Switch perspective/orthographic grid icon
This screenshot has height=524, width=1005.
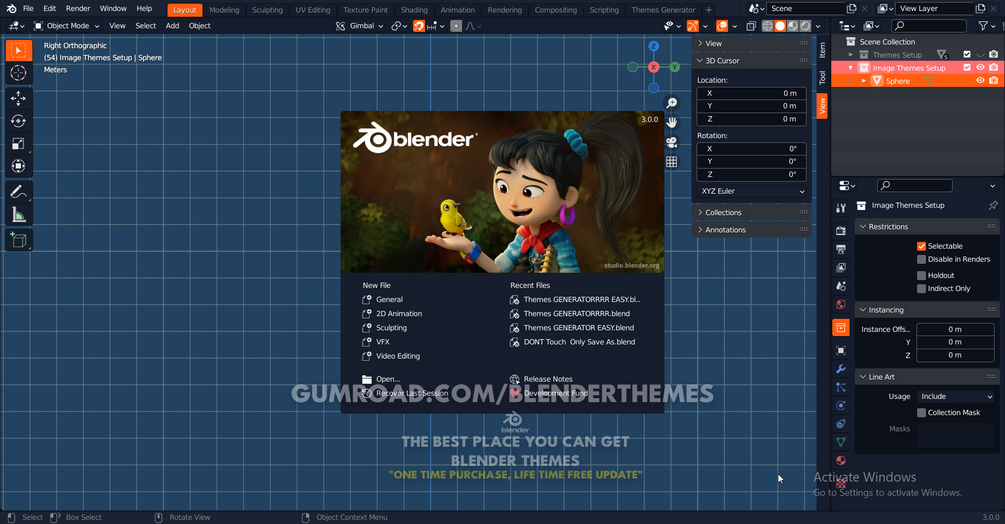tap(672, 162)
